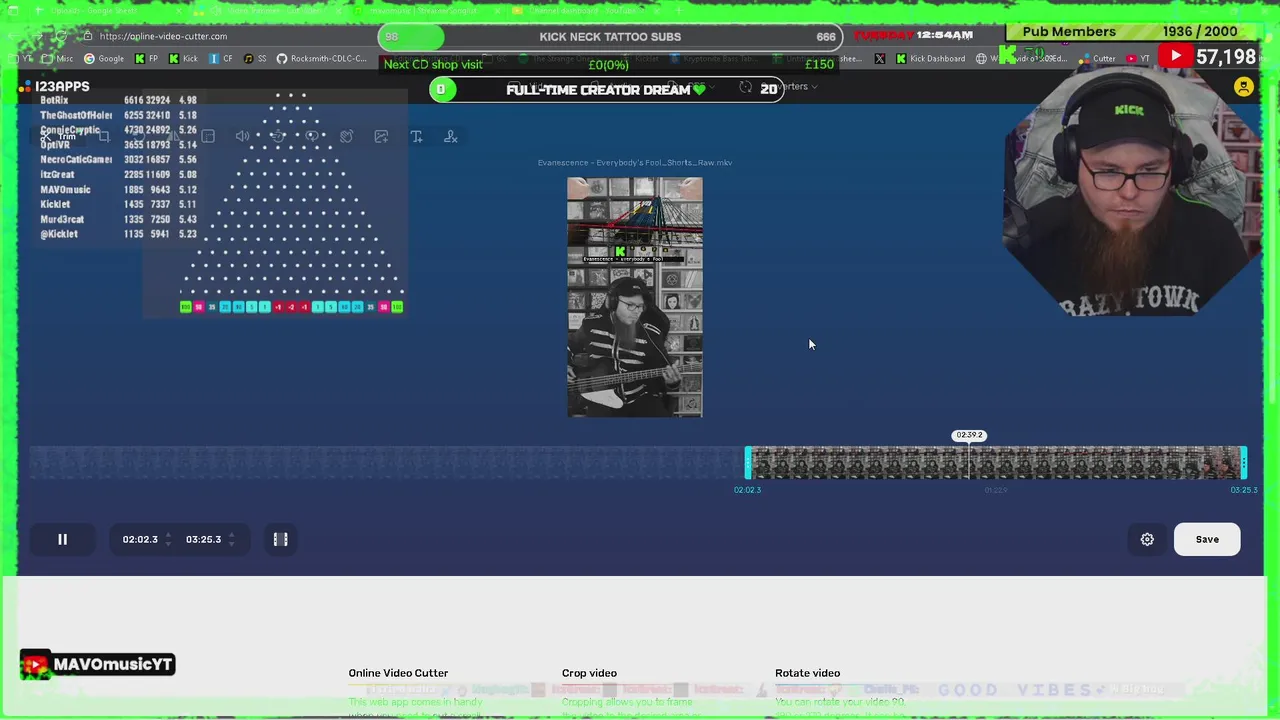The image size is (1280, 720).
Task: Click inside the selected timeline clip
Action: pos(996,463)
